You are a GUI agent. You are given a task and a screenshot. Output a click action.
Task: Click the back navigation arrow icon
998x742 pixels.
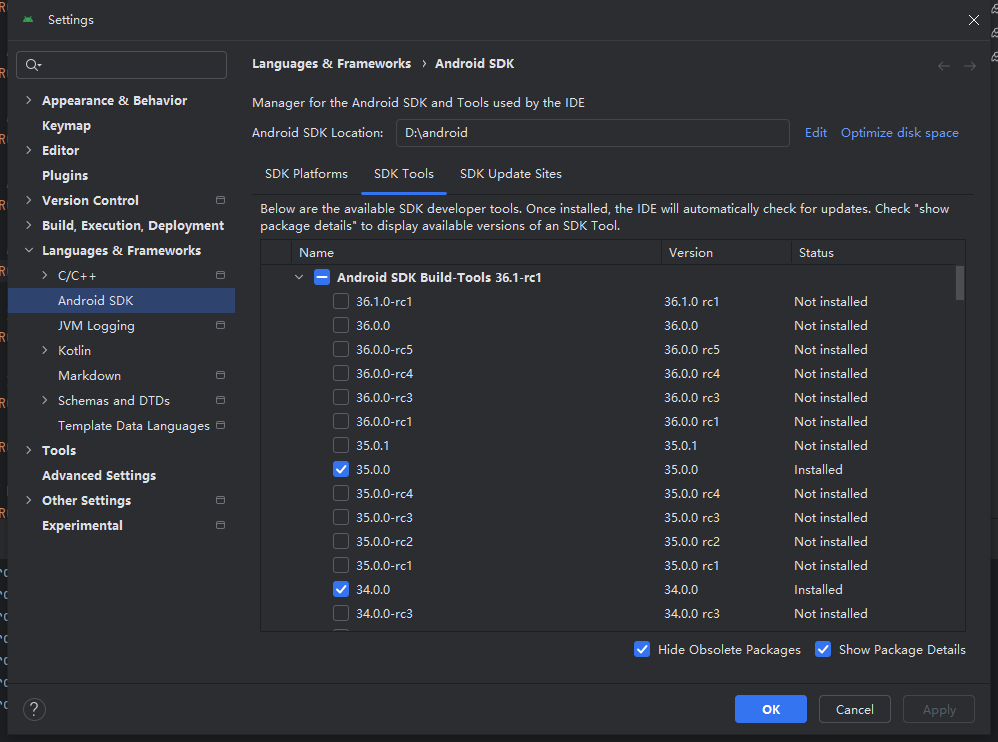click(944, 65)
